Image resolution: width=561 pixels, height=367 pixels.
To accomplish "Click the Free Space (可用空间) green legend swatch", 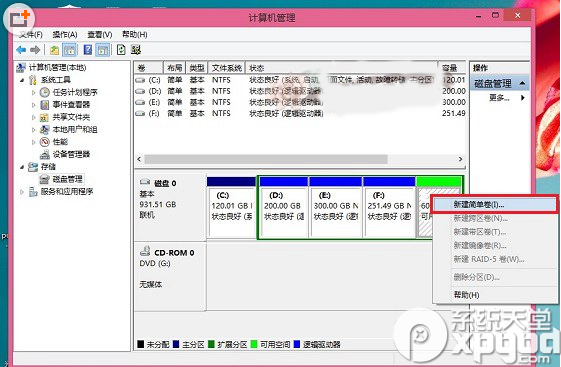I will 254,344.
